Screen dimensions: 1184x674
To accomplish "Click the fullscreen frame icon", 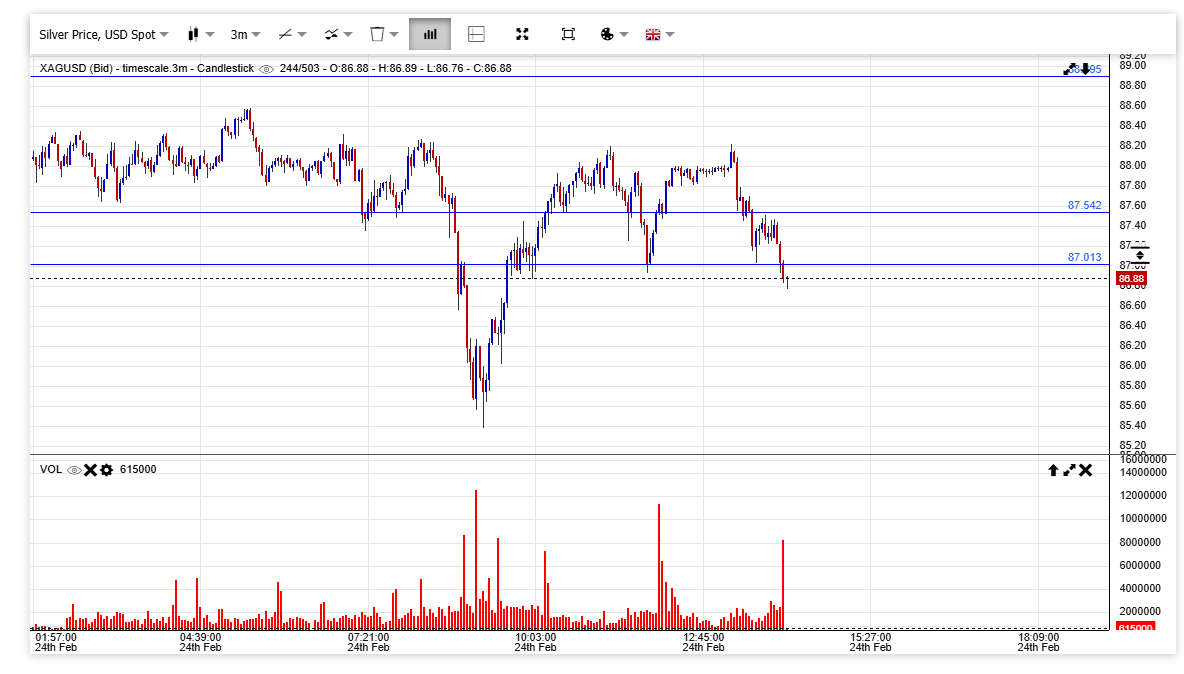I will pyautogui.click(x=568, y=34).
